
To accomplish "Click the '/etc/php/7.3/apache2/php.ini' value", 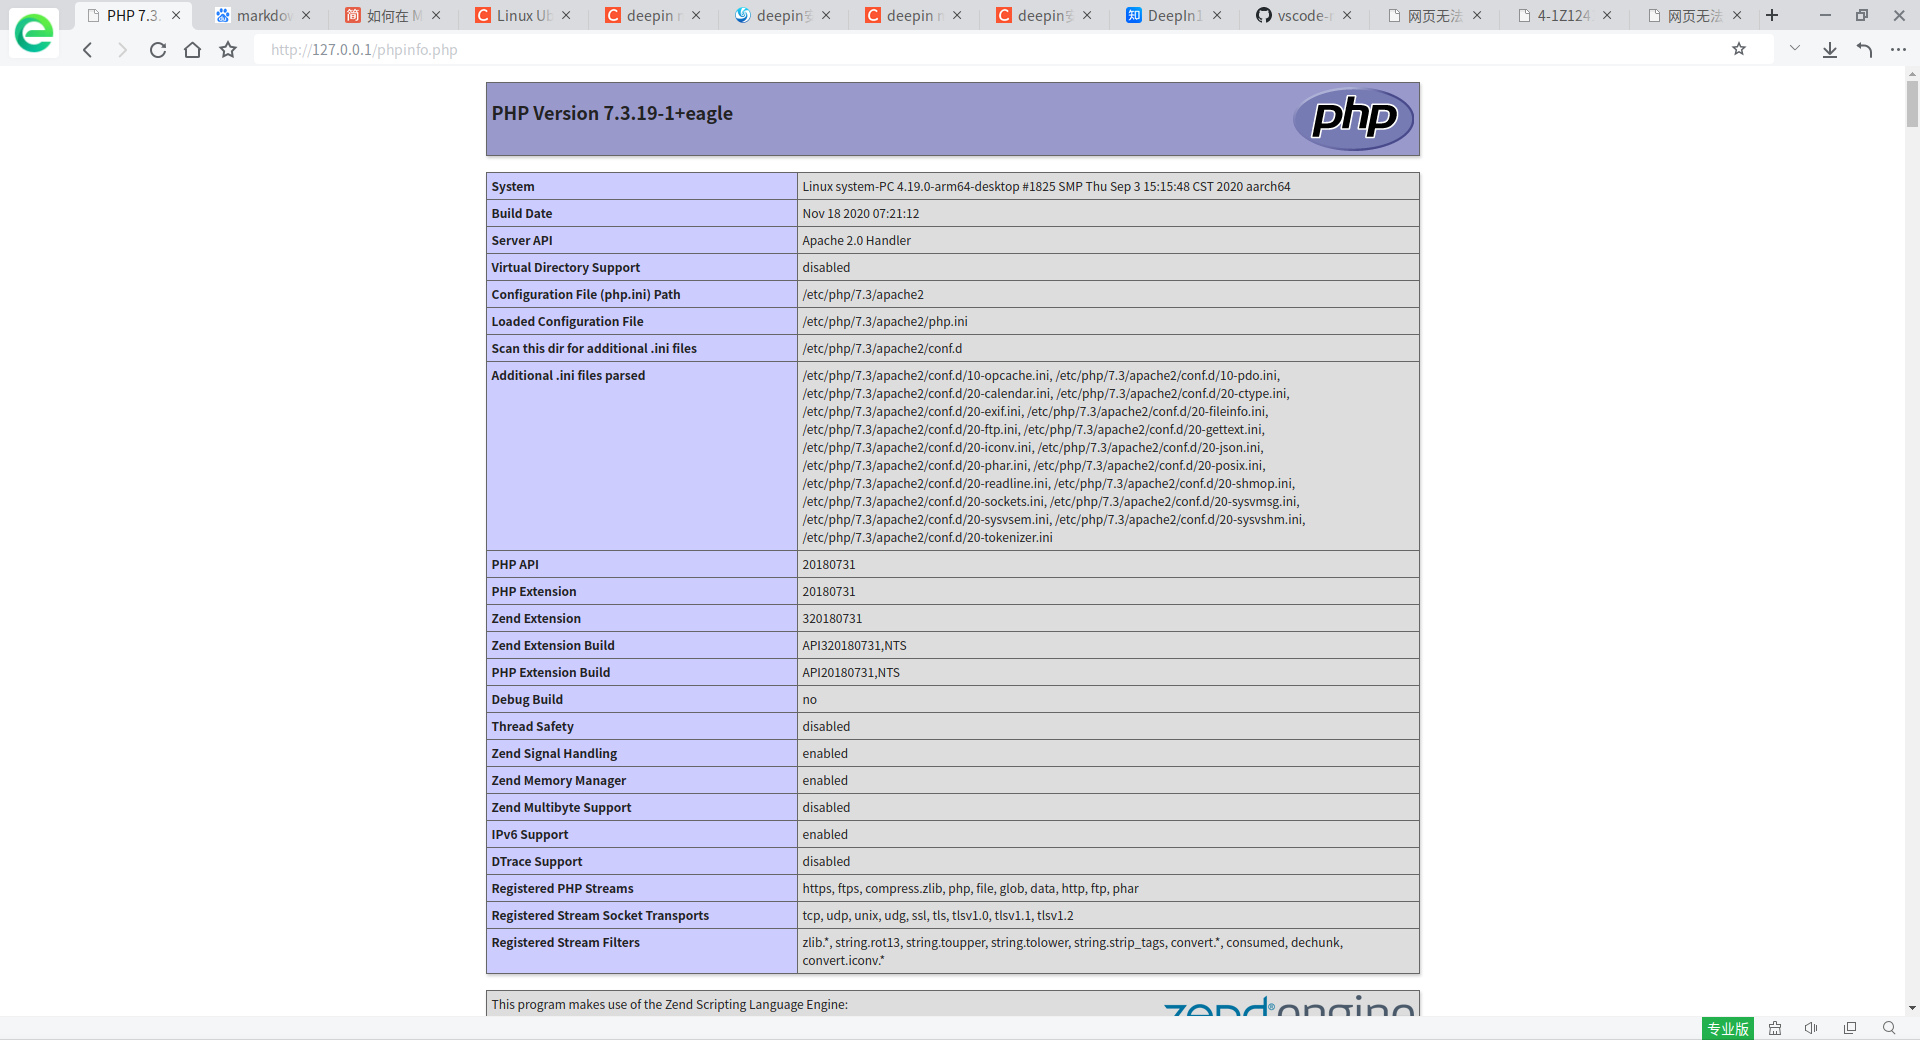I will [885, 321].
